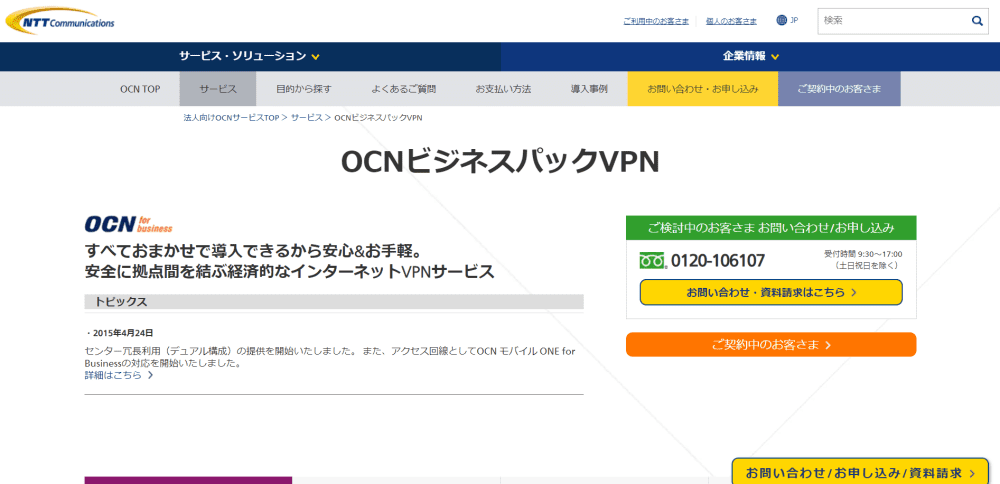Click orange ご契約中のお客さま button

(x=771, y=344)
